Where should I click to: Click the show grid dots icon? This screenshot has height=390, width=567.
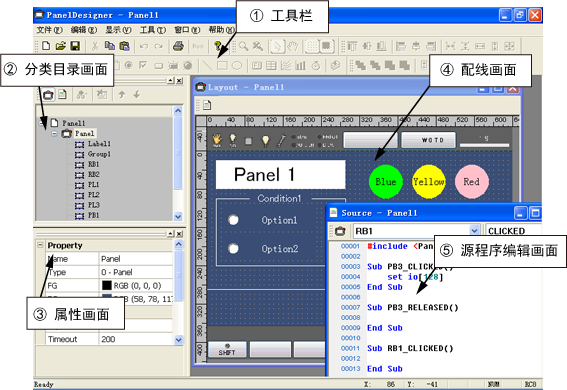click(x=312, y=46)
